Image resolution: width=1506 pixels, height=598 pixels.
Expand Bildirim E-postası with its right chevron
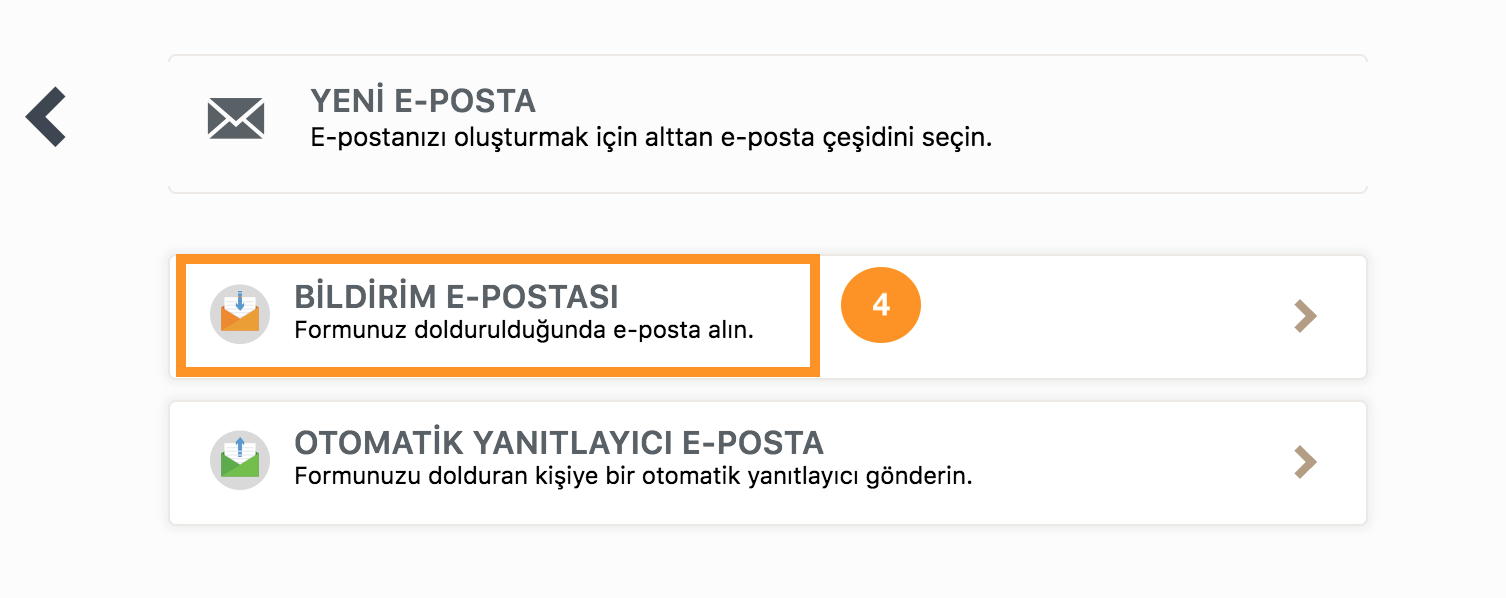pyautogui.click(x=1305, y=316)
